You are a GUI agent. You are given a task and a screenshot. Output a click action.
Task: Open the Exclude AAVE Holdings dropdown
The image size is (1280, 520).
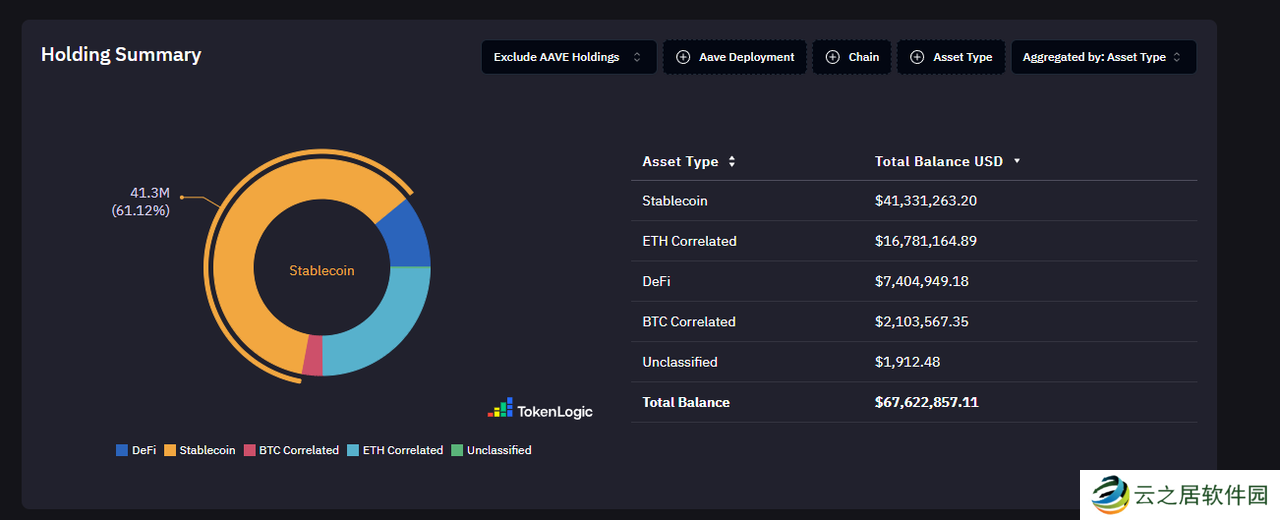[569, 57]
